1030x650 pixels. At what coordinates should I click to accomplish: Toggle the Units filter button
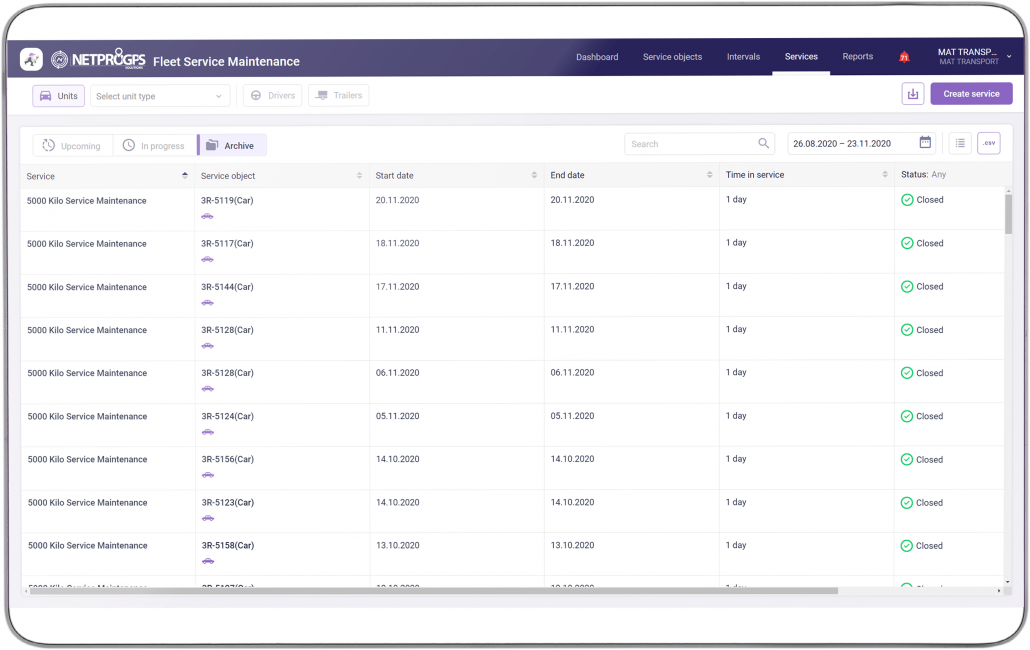point(58,96)
